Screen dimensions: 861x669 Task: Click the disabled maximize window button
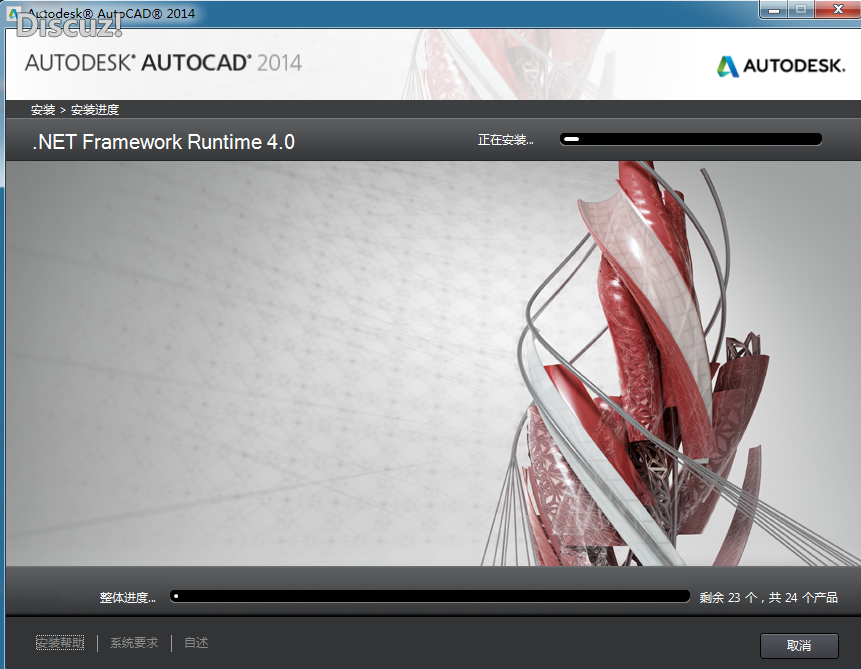pos(801,9)
